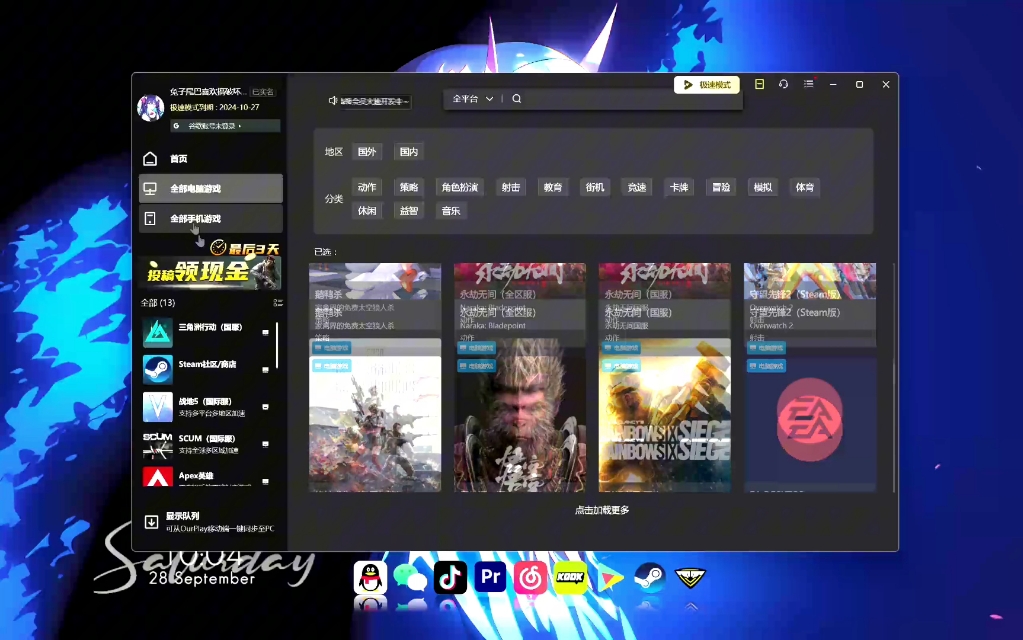Click the sidebar game list scrollbar
The image size is (1023, 640).
(277, 344)
